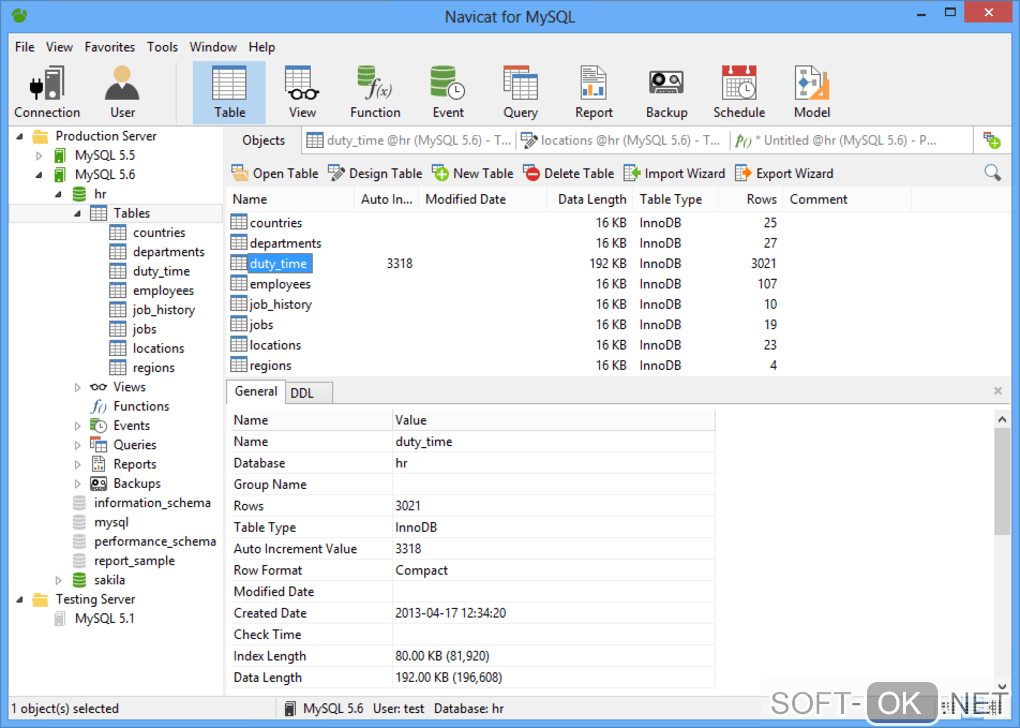This screenshot has height=728, width=1020.
Task: Collapse the MySQL 5.6 connection node
Action: pos(39,175)
